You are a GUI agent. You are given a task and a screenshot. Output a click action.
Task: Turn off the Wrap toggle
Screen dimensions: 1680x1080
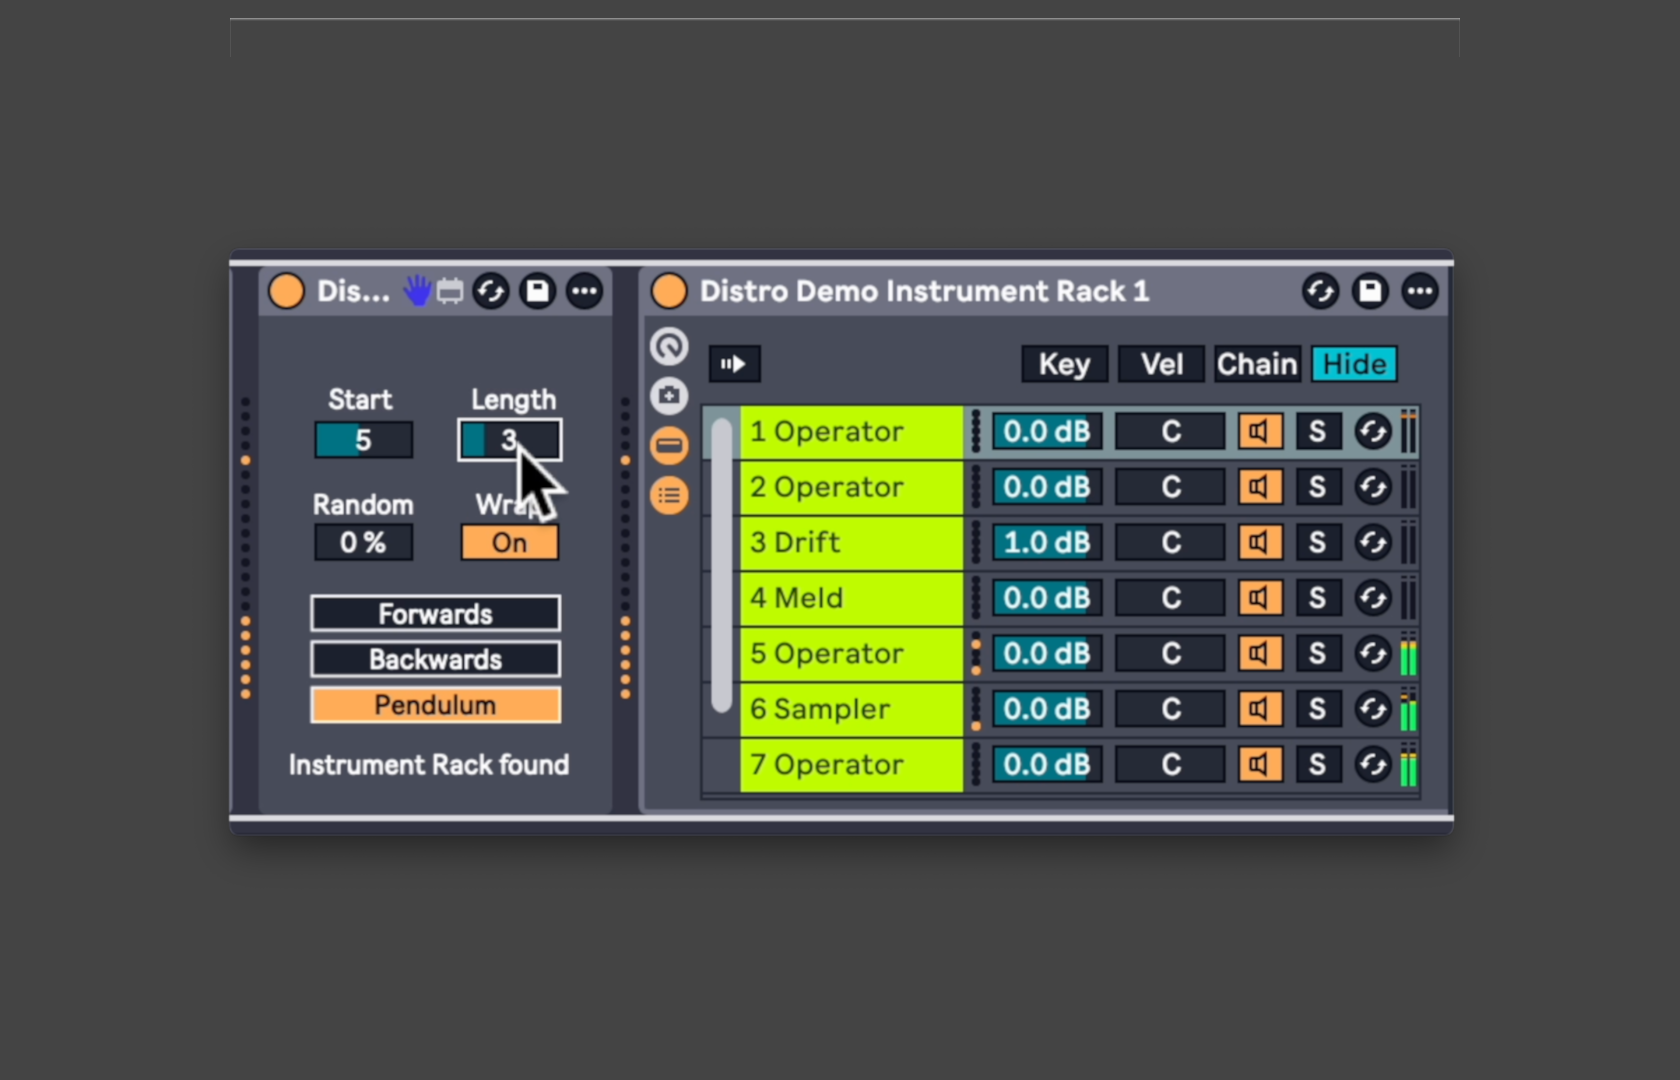point(509,543)
